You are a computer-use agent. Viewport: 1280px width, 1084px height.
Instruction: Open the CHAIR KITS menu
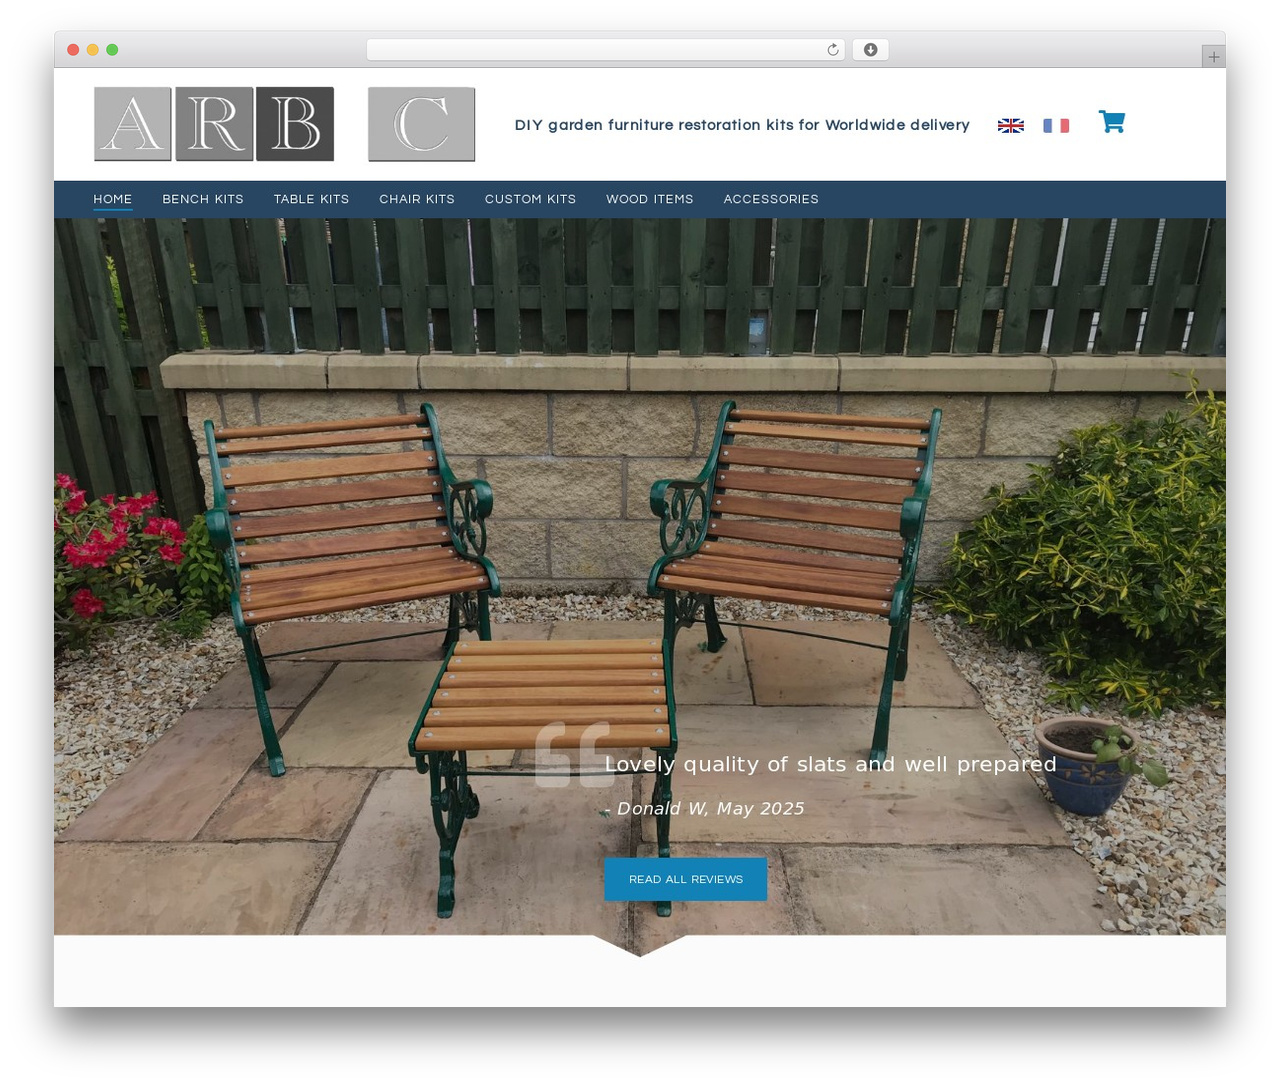tap(417, 199)
